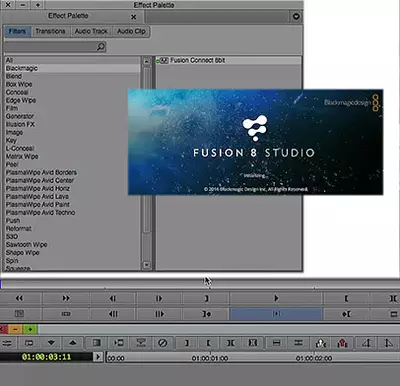Open the timeline fast menu sliders icon

(7, 343)
